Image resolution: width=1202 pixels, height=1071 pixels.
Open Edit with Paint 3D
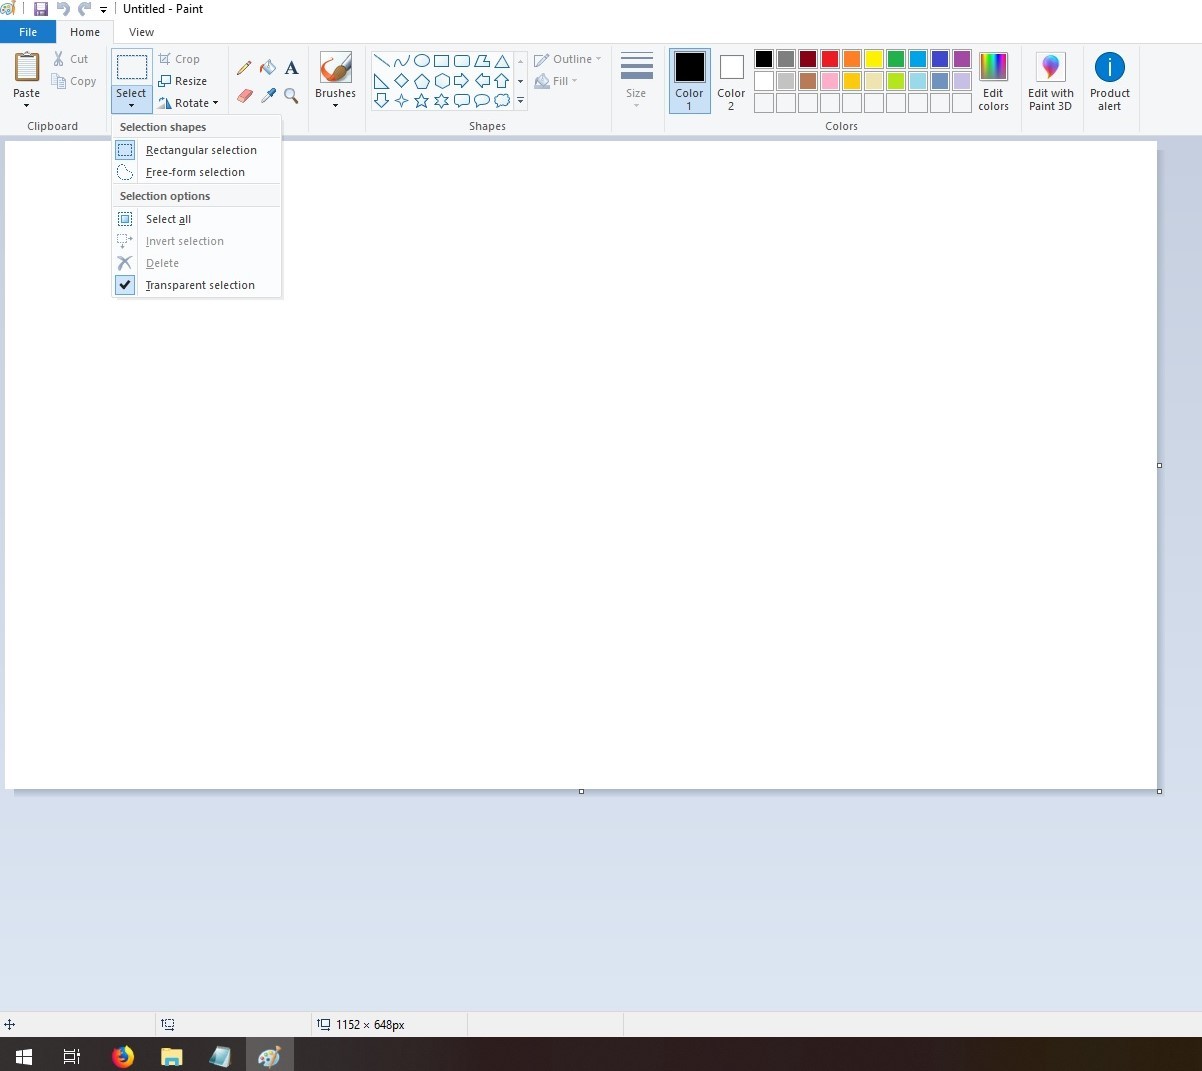point(1050,81)
